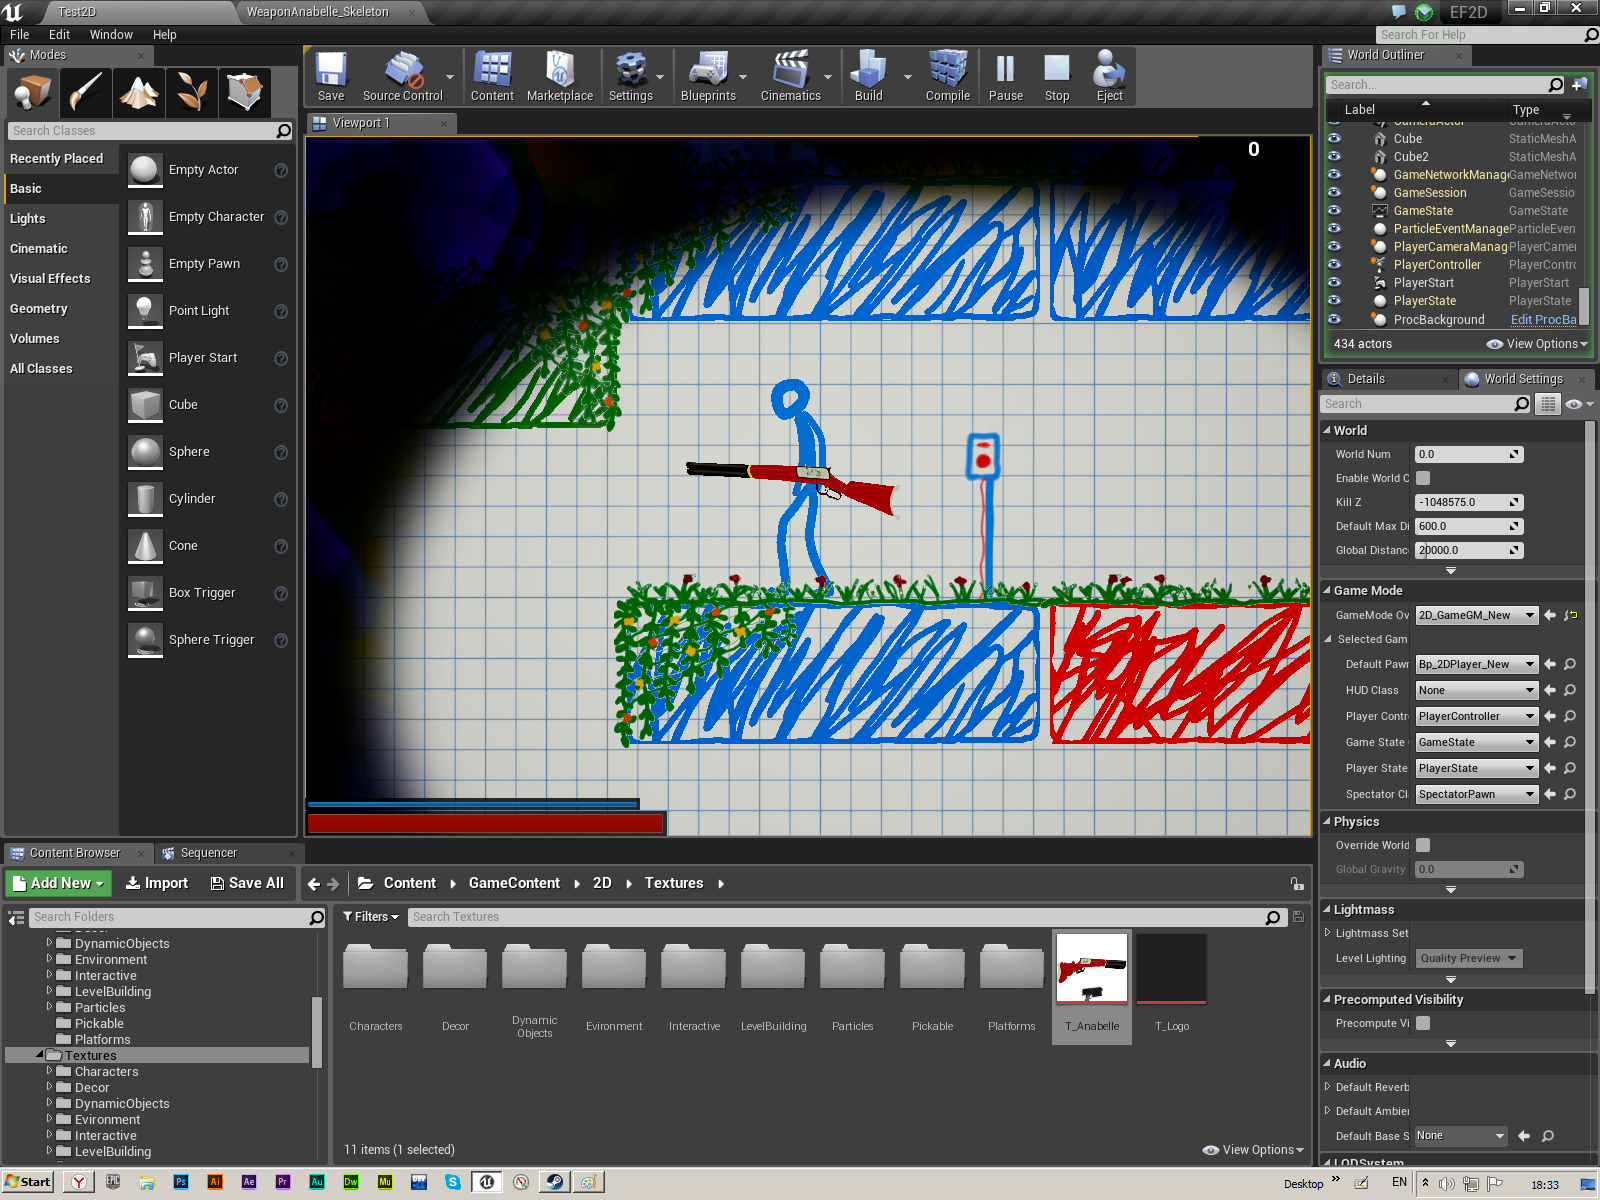Toggle visibility of Cube2 actor
Image resolution: width=1600 pixels, height=1200 pixels.
click(x=1334, y=157)
